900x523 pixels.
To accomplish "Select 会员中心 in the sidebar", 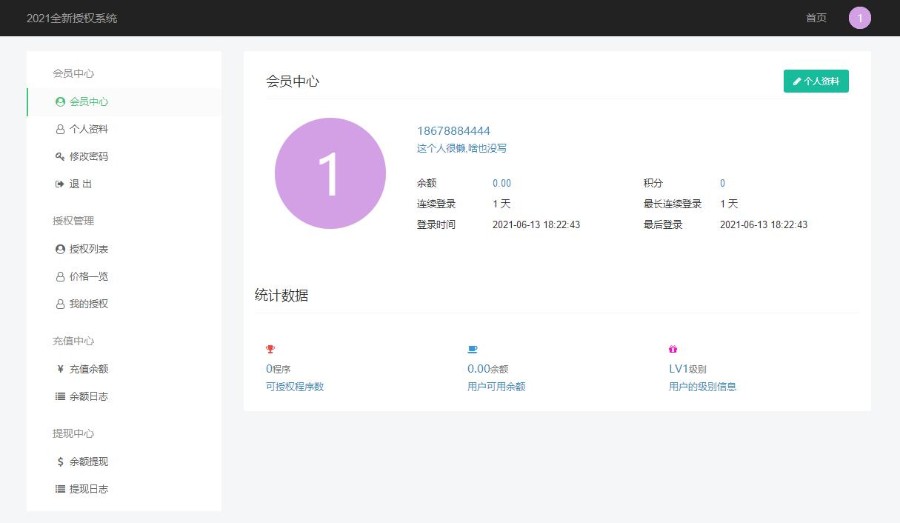I will tap(88, 102).
